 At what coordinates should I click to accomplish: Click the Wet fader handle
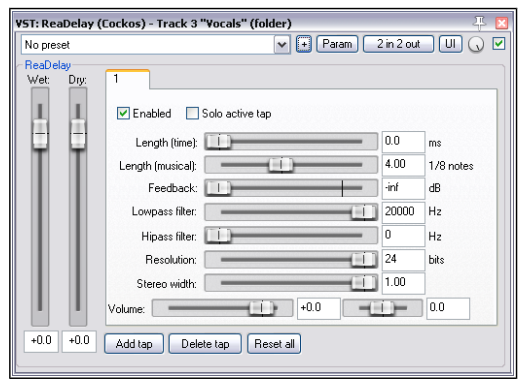click(40, 134)
